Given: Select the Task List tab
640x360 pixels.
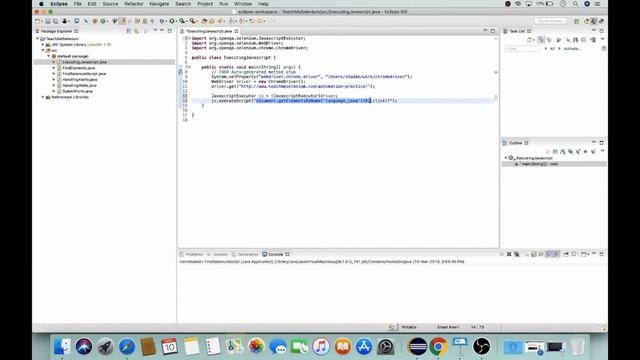Looking at the screenshot, I should coord(517,31).
